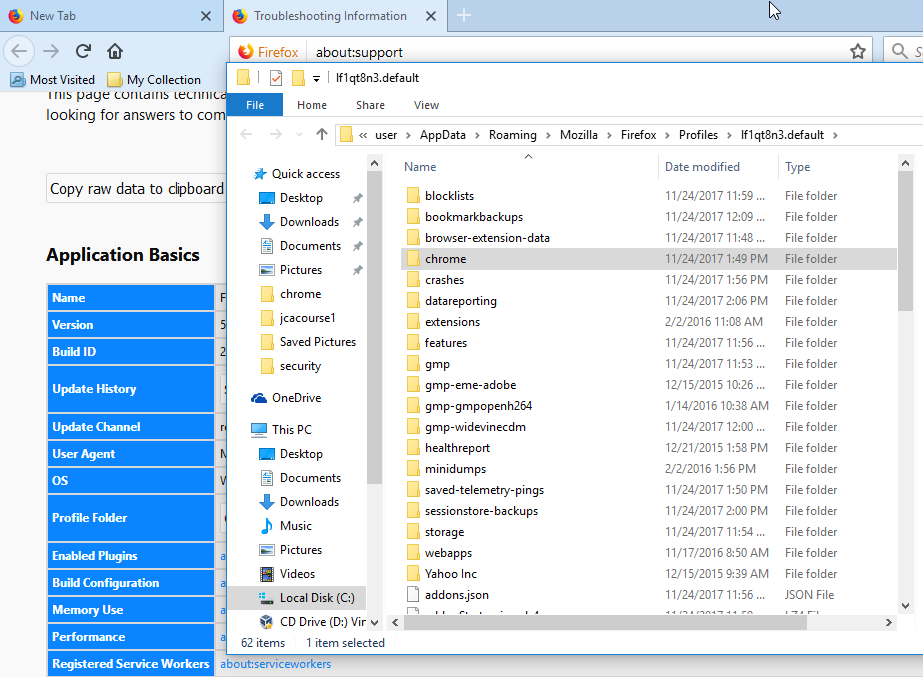Show hidden breadcrumb path with double chevron

pos(363,135)
